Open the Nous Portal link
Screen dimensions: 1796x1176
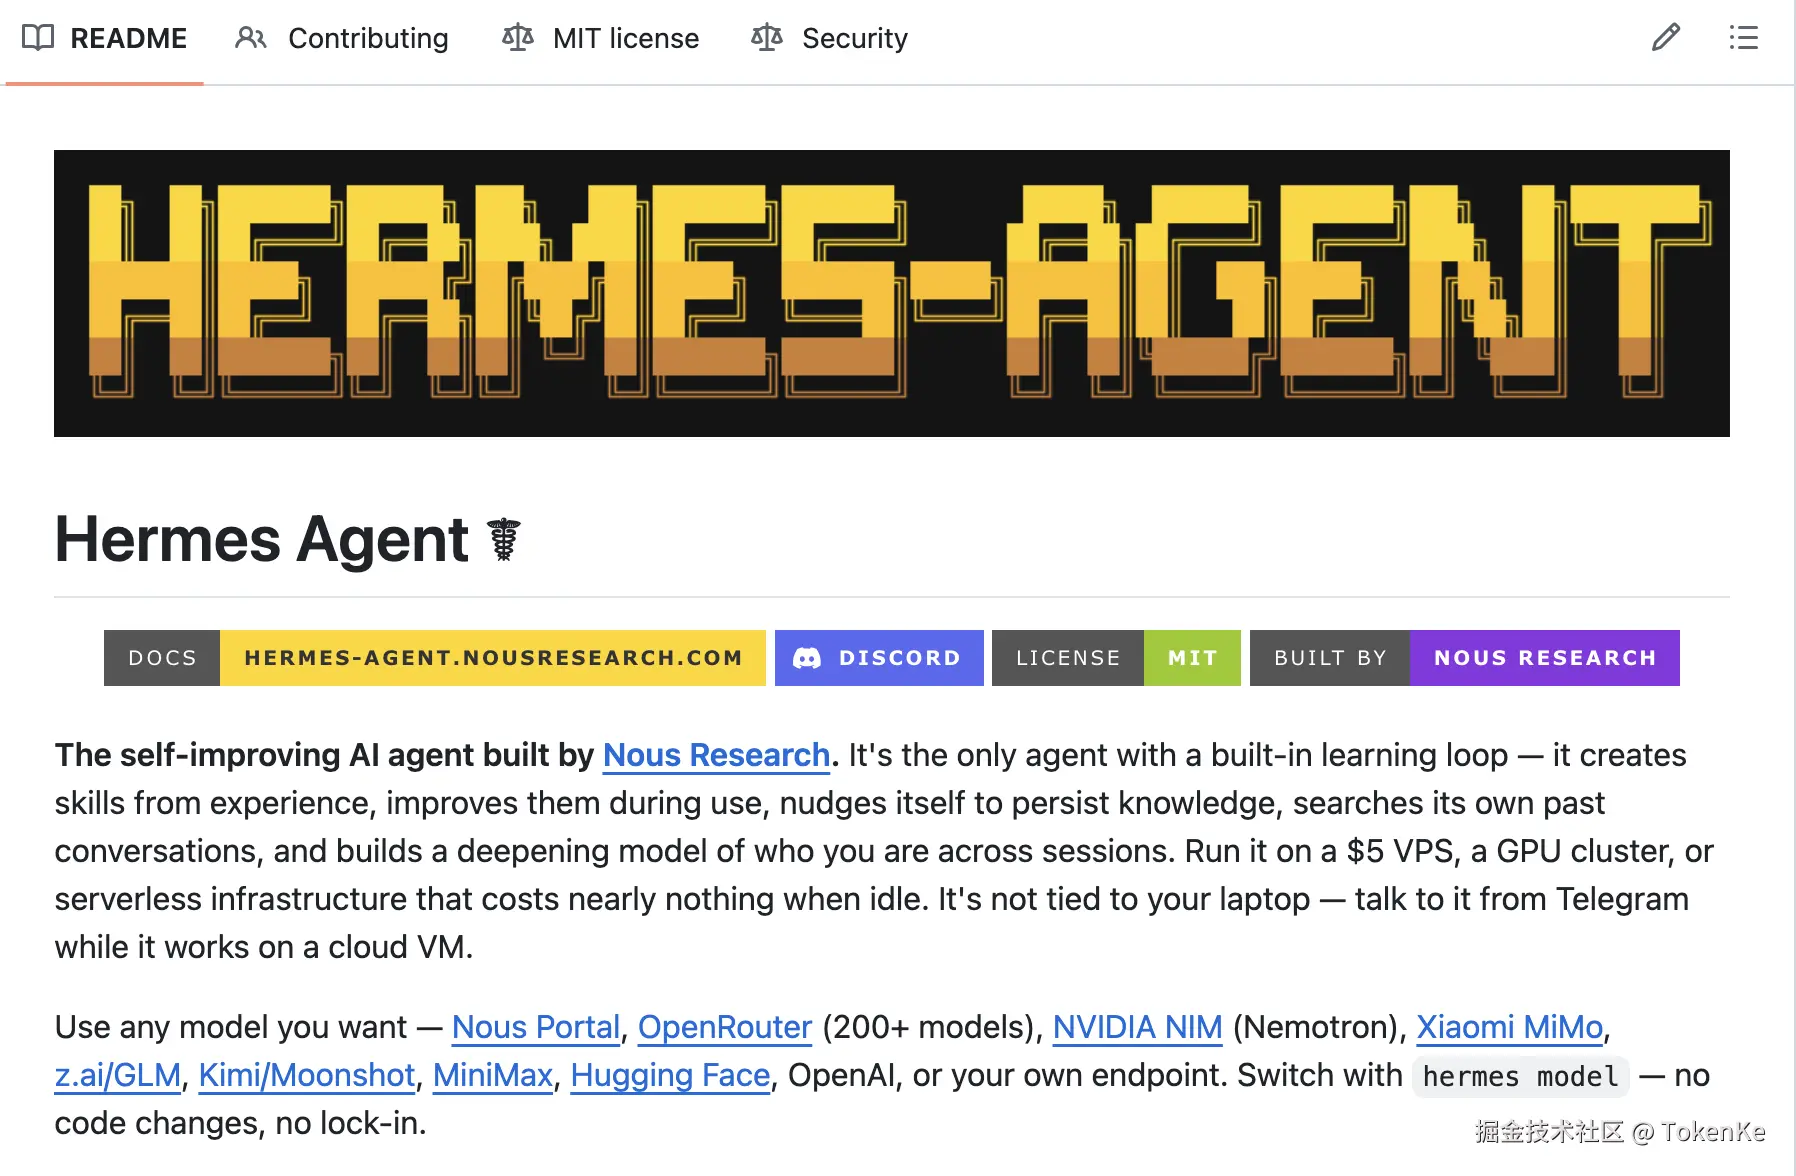click(536, 1027)
